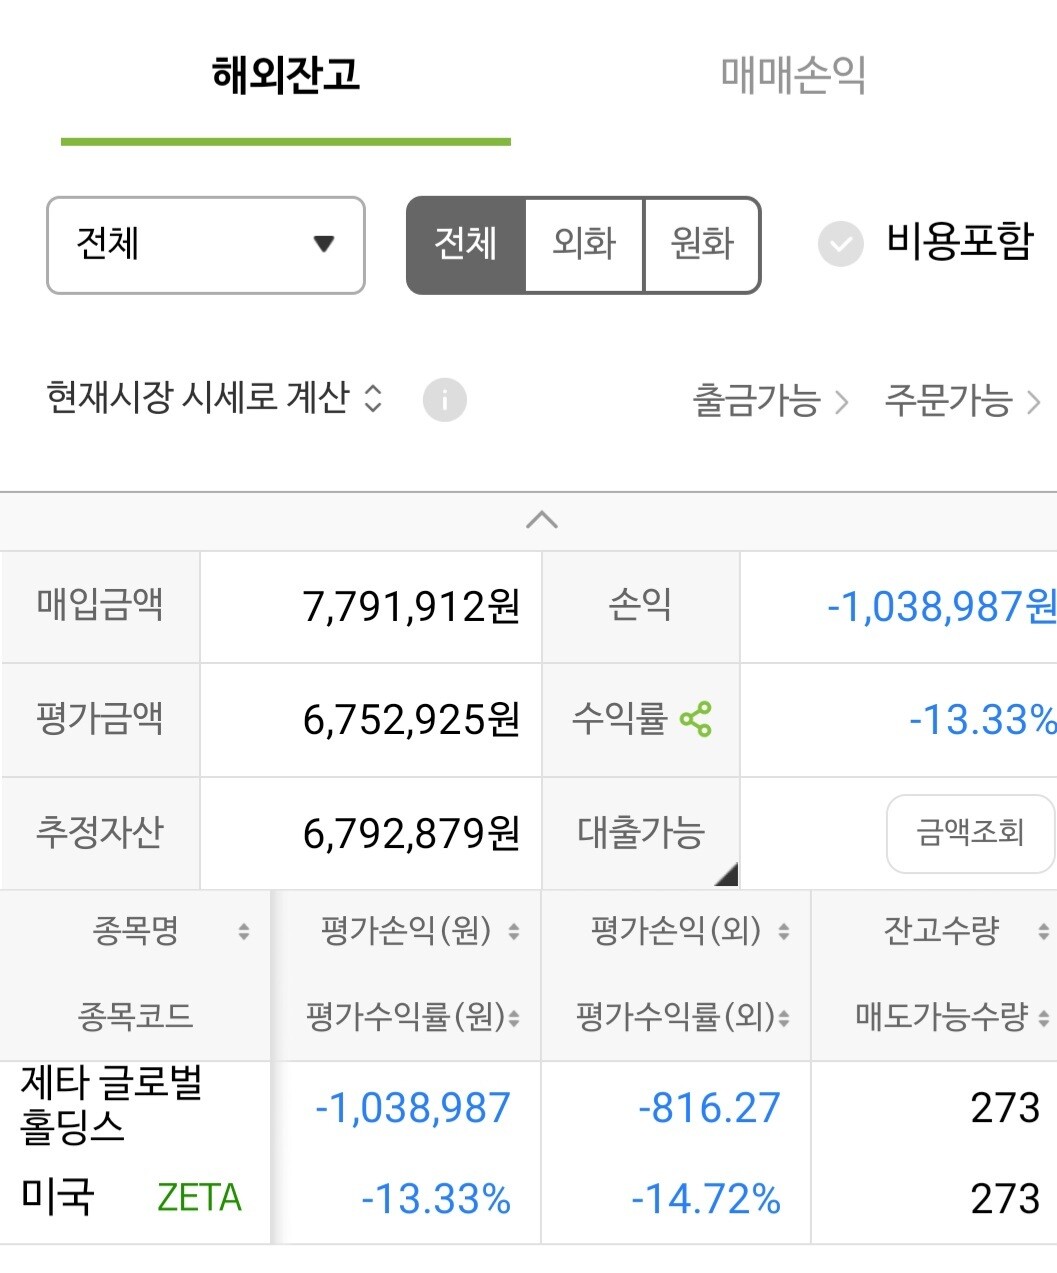
Task: Click the info icon beside calculation method
Action: pos(444,400)
